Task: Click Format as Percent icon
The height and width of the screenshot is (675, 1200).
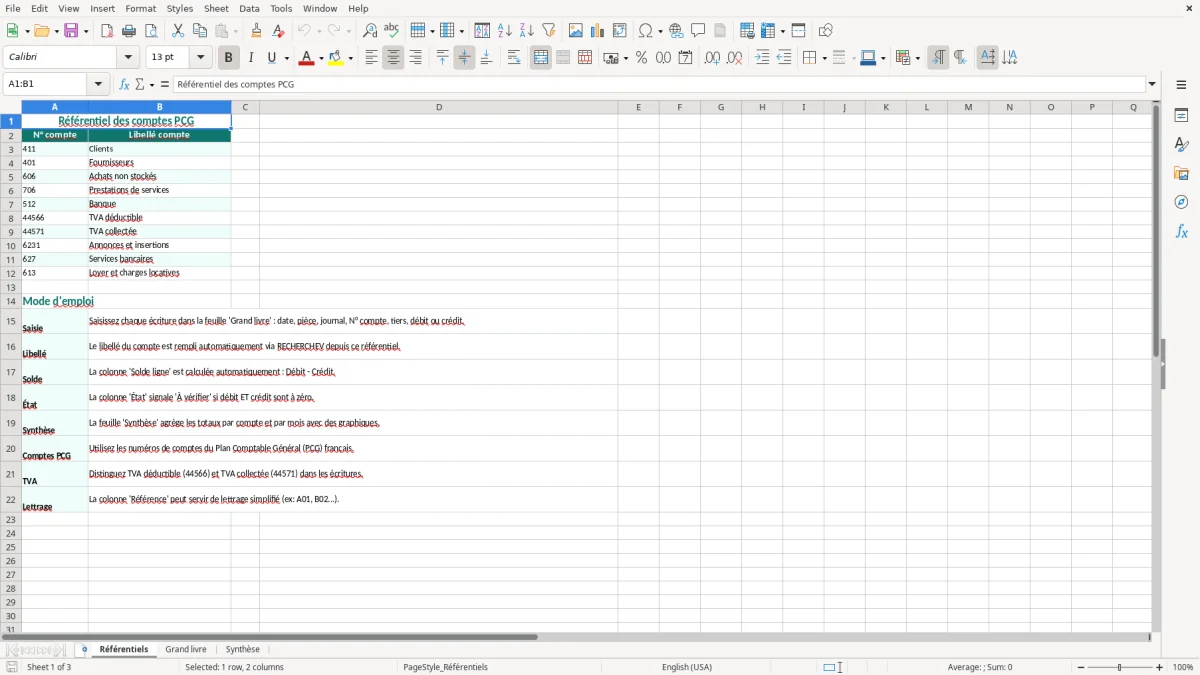Action: click(641, 58)
